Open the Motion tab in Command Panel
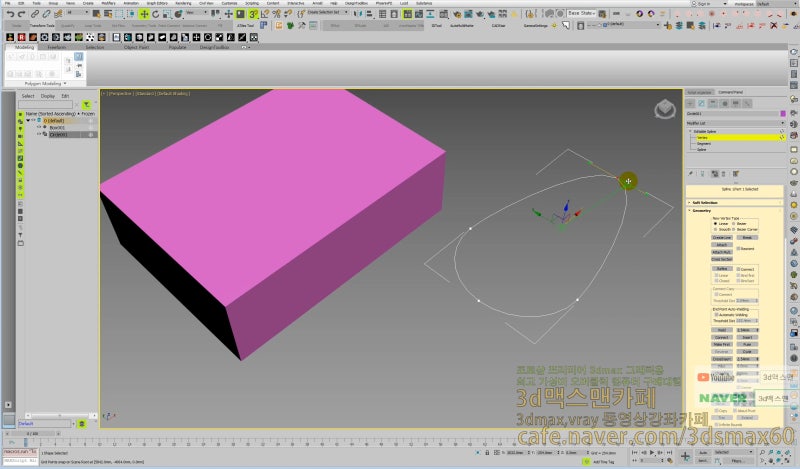 tap(725, 104)
